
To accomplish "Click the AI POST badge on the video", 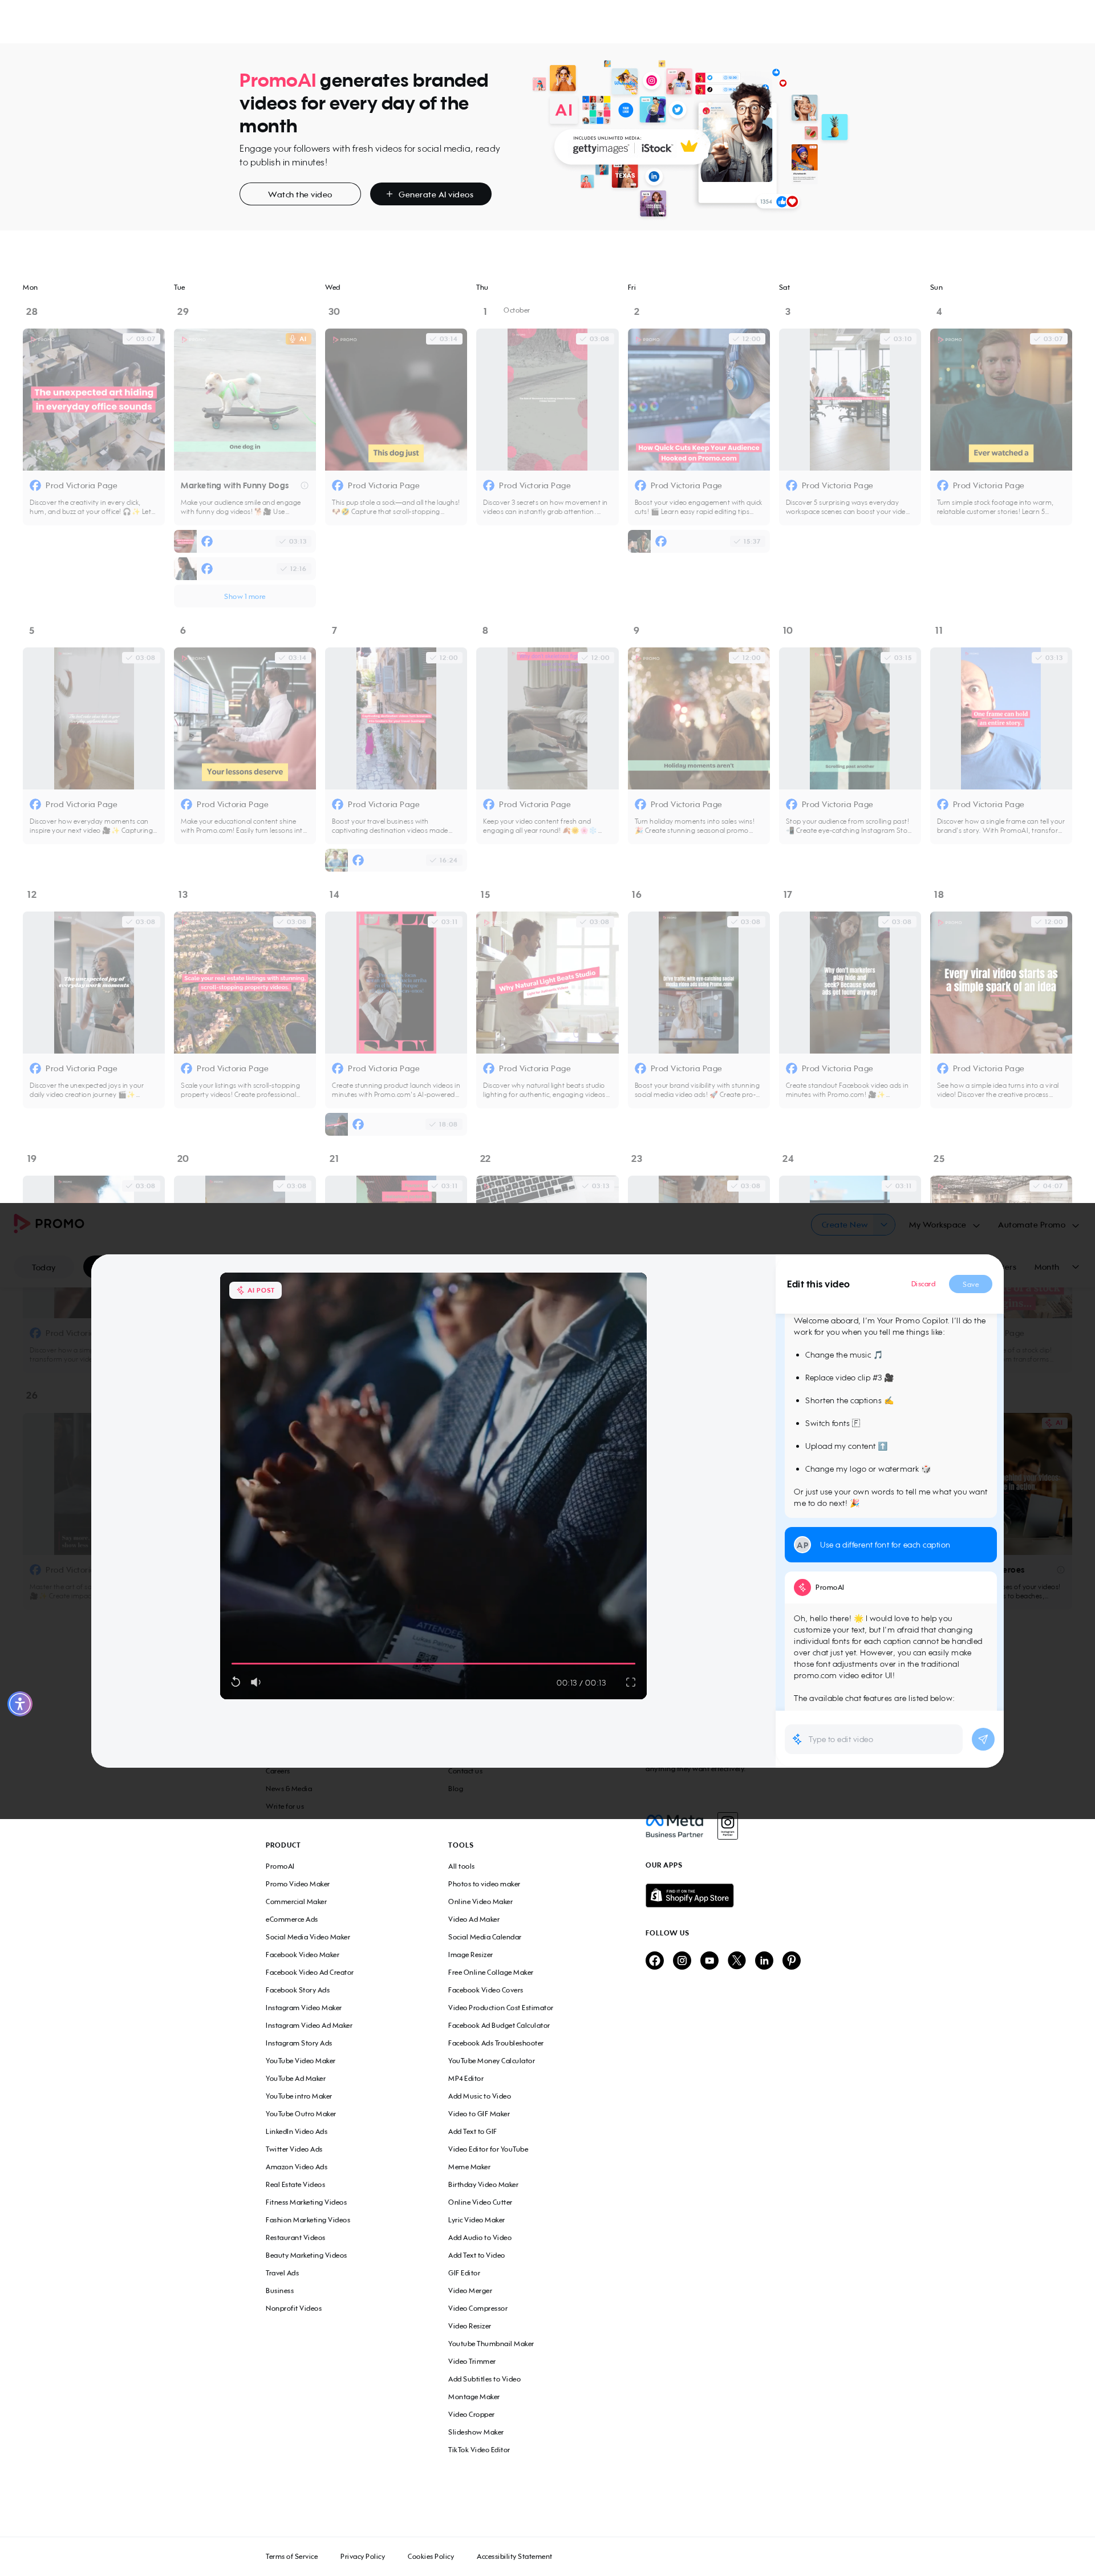I will [256, 1290].
